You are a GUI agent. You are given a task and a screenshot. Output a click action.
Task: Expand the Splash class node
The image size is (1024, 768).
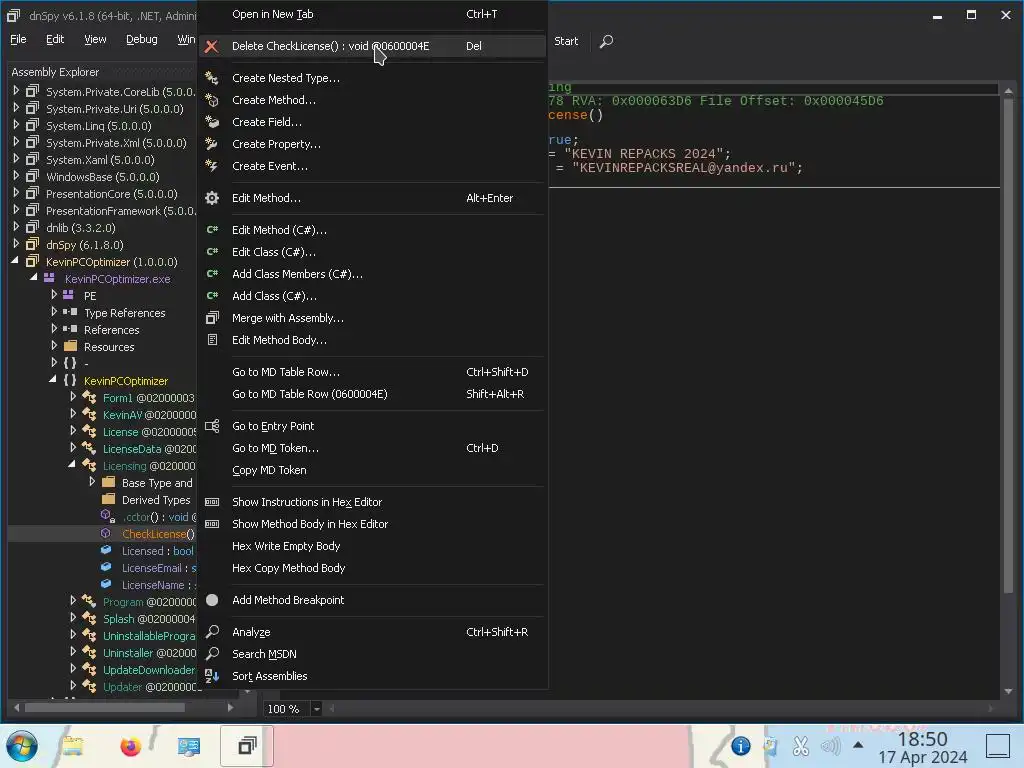click(73, 617)
